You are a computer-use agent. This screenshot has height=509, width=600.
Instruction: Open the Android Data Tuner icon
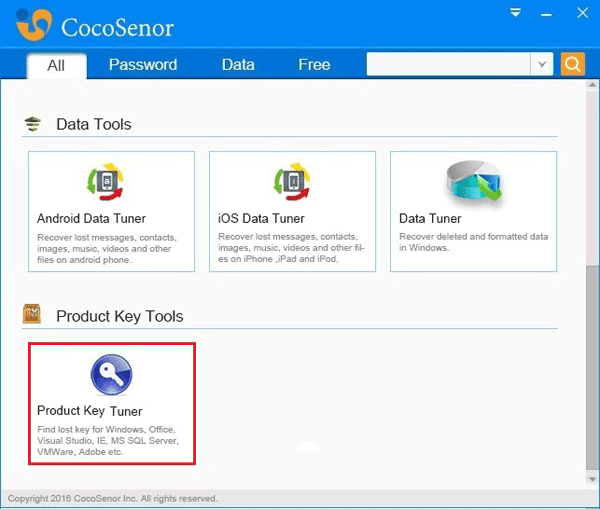pos(105,182)
